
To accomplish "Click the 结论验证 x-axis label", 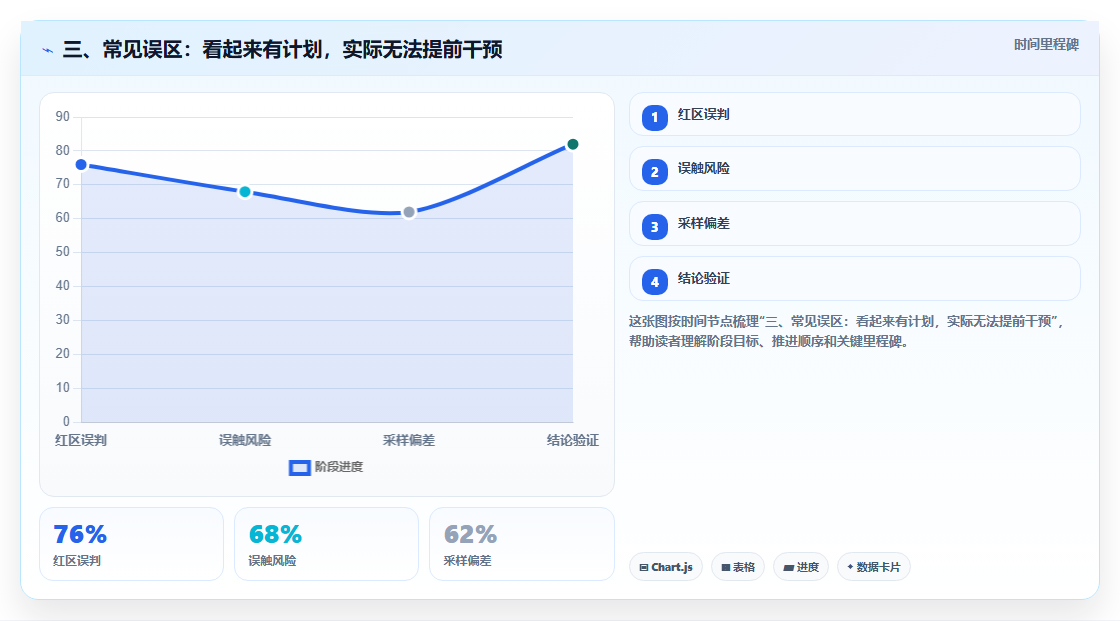I will point(572,440).
